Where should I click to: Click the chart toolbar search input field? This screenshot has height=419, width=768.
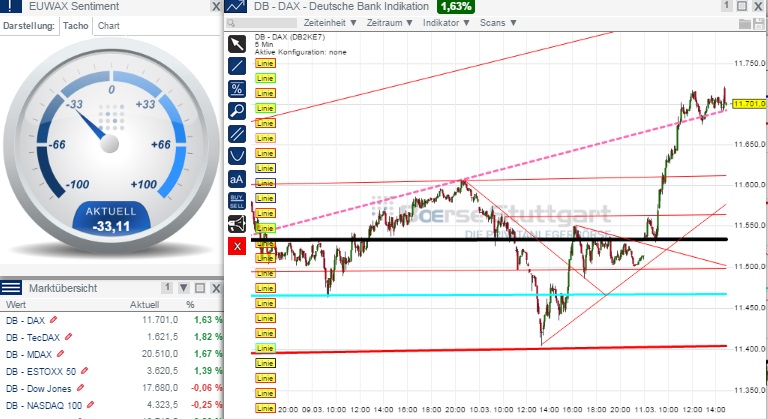pos(266,23)
